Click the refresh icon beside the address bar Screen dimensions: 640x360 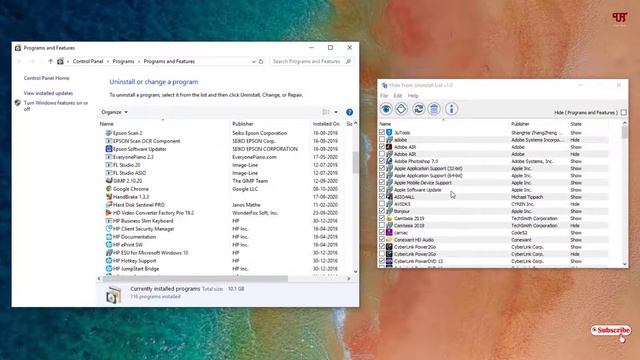click(x=261, y=62)
